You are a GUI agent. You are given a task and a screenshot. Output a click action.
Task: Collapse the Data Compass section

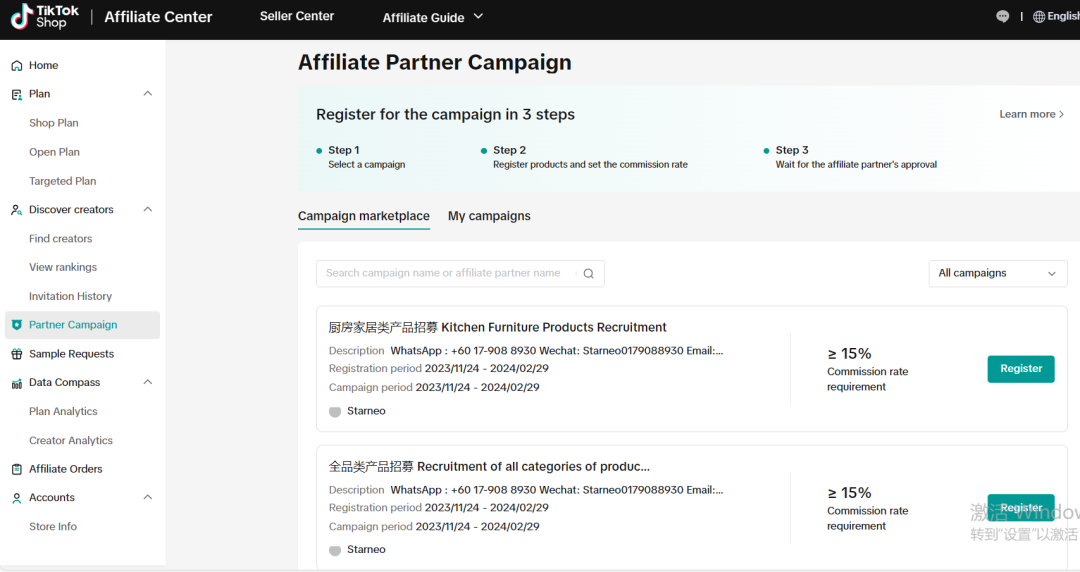(x=148, y=383)
